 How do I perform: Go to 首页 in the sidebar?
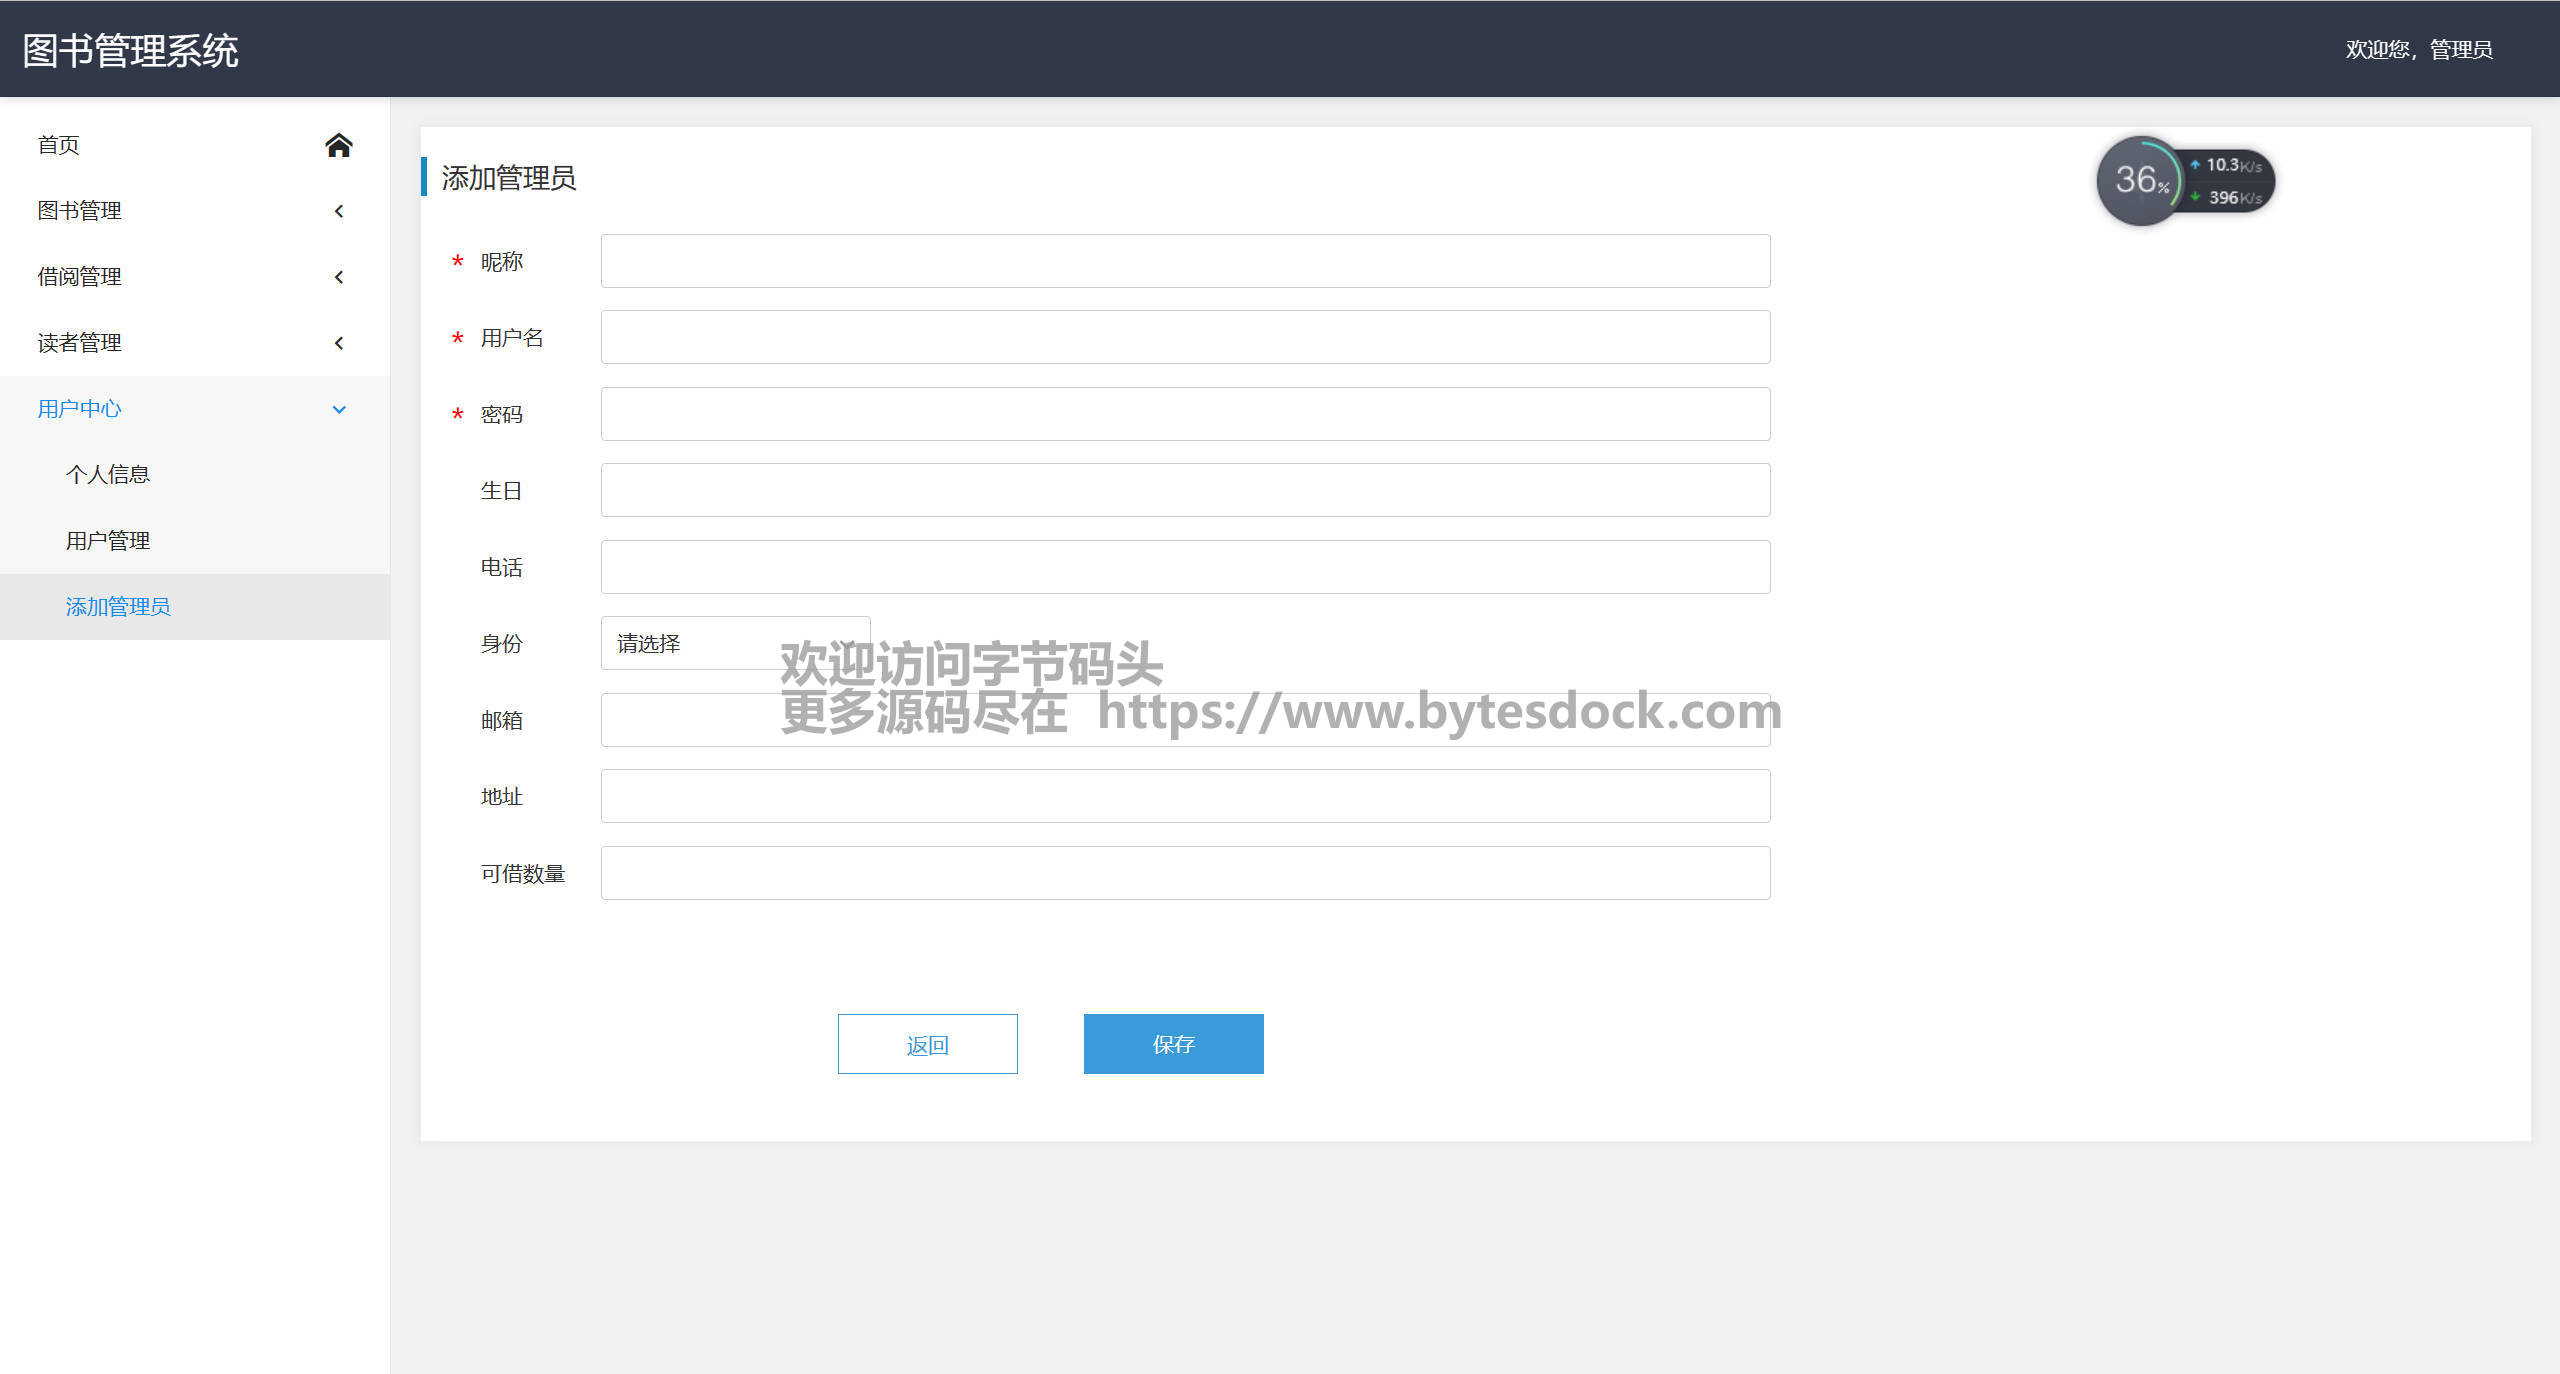59,145
